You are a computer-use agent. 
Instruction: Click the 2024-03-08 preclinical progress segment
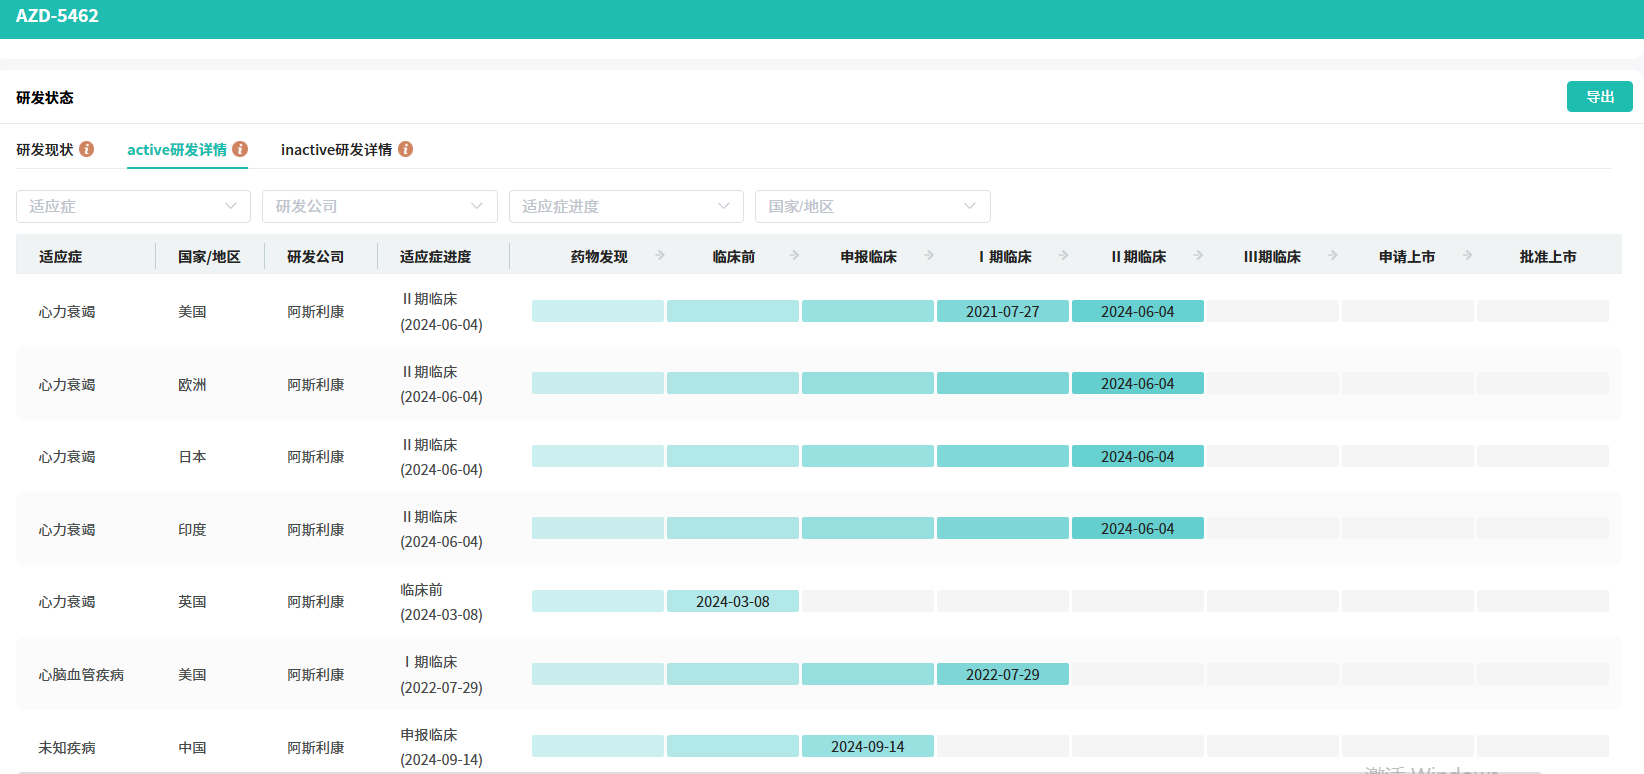click(x=732, y=602)
